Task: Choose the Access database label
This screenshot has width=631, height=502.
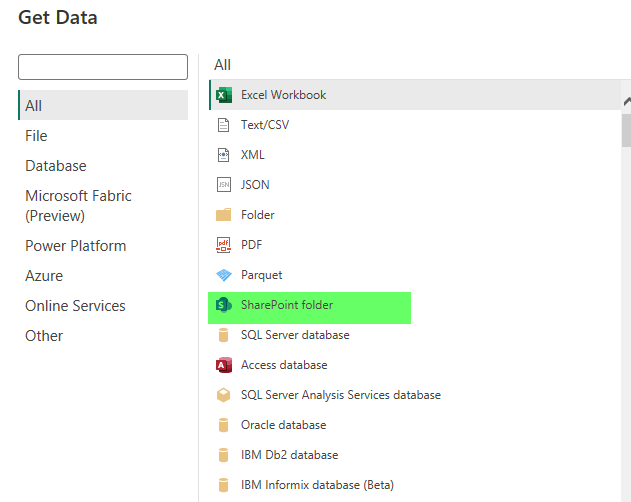Action: pyautogui.click(x=284, y=365)
